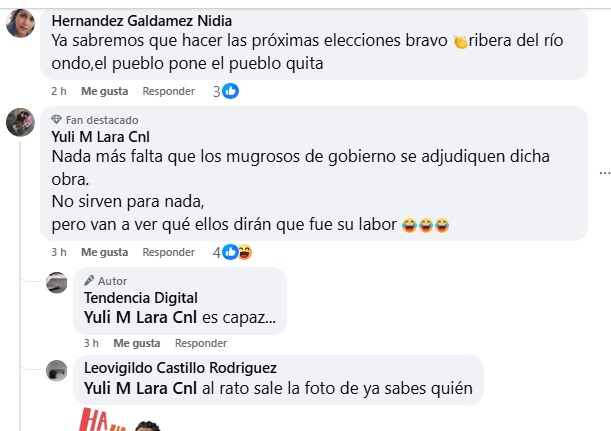The image size is (611, 431).
Task: Open Tendencia Digital's avatar in reply
Action: click(57, 282)
